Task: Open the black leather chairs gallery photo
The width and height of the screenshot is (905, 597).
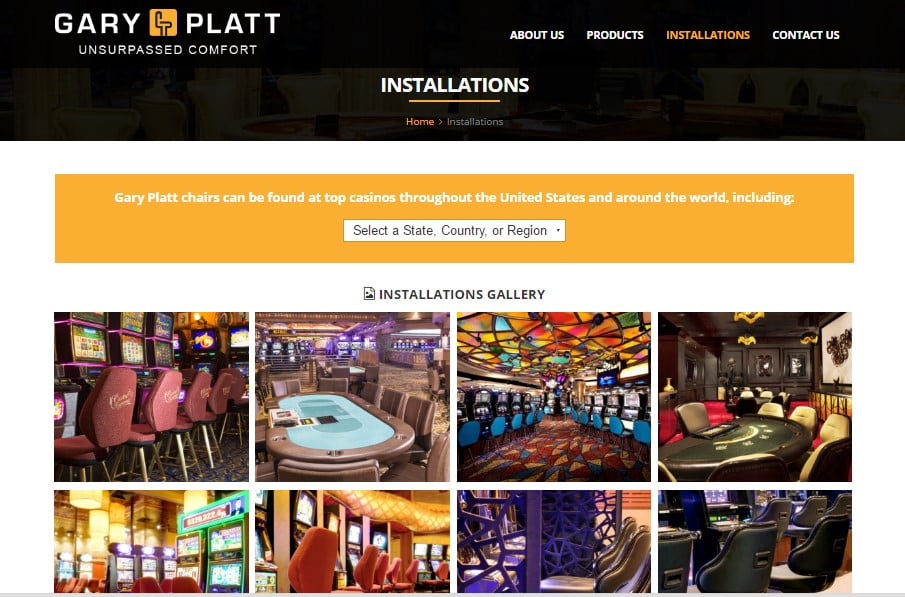Action: click(x=755, y=542)
